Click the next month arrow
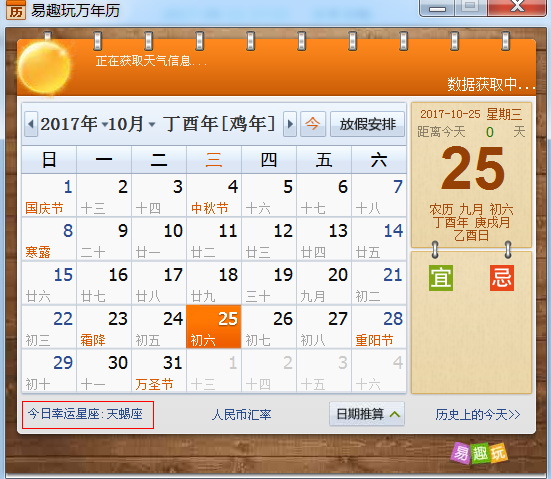 pyautogui.click(x=290, y=124)
